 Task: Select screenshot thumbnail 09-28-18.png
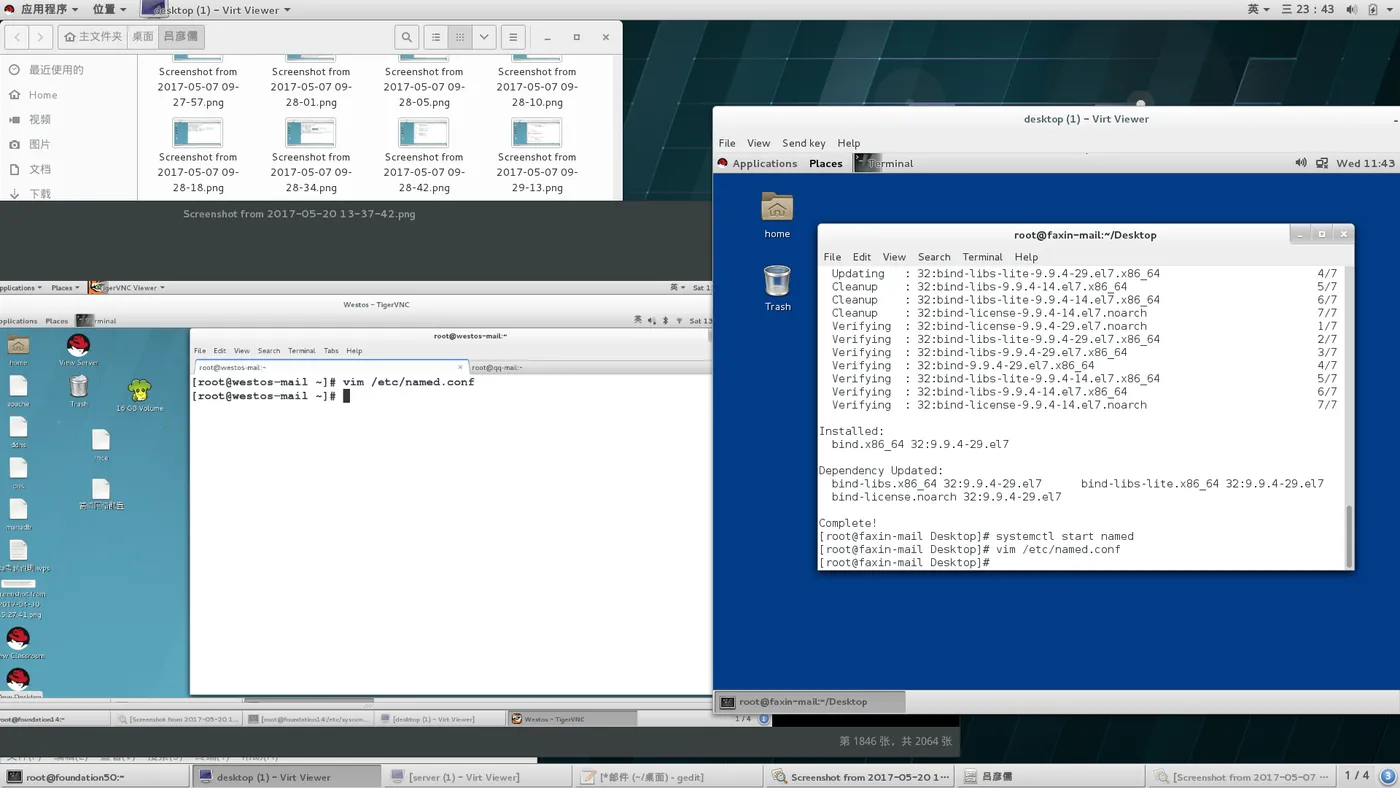(198, 132)
